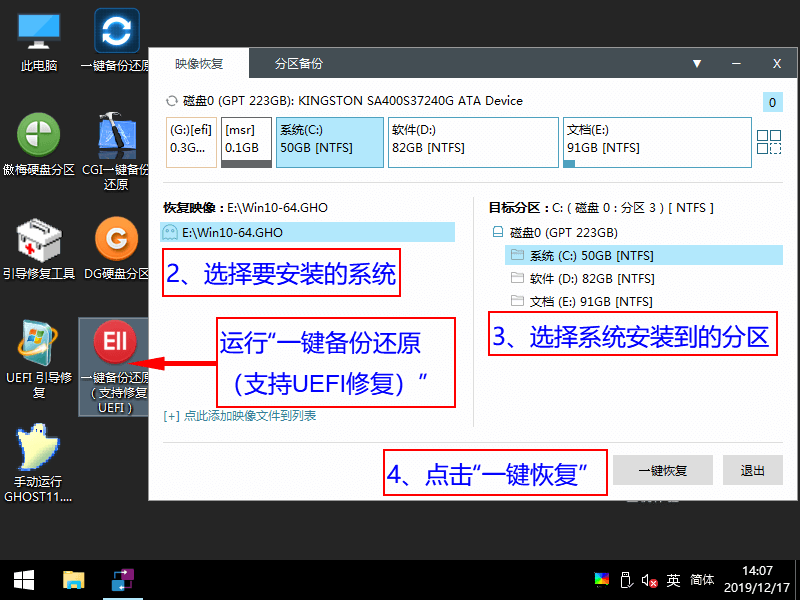The height and width of the screenshot is (600, 800).
Task: Switch input language via 英 indicator
Action: [x=674, y=580]
